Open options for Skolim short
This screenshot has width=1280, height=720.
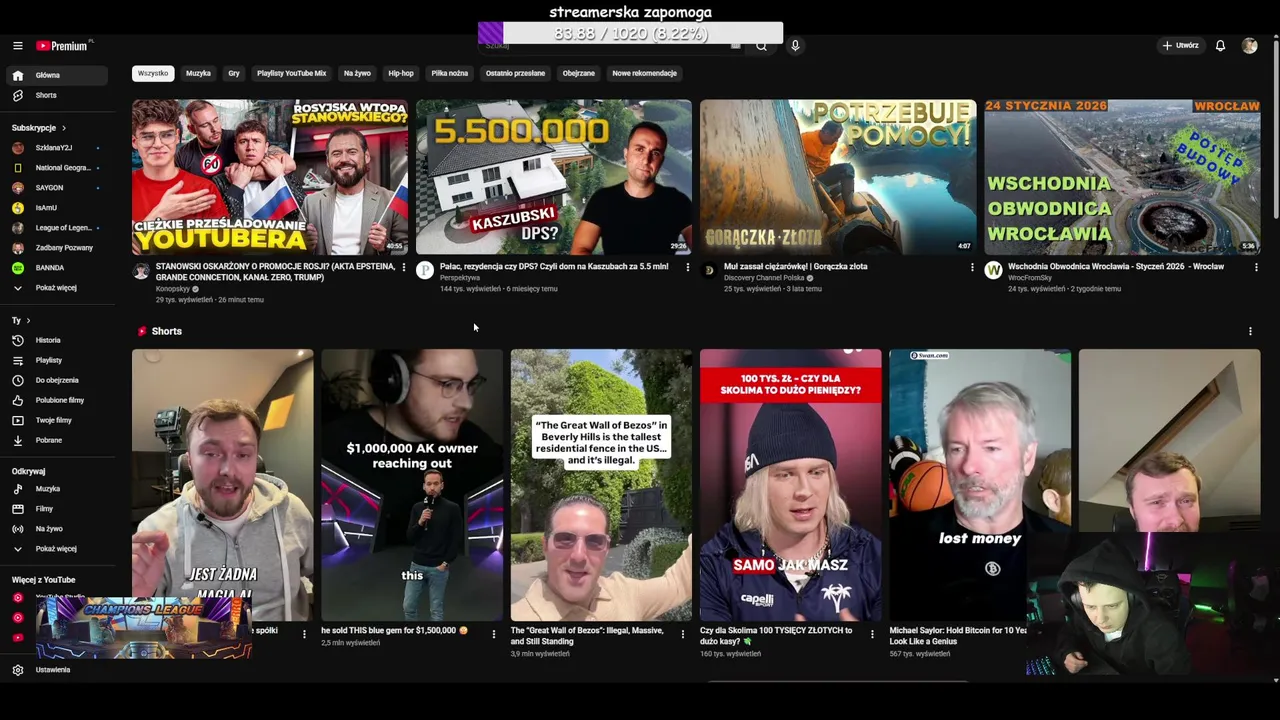[x=872, y=634]
